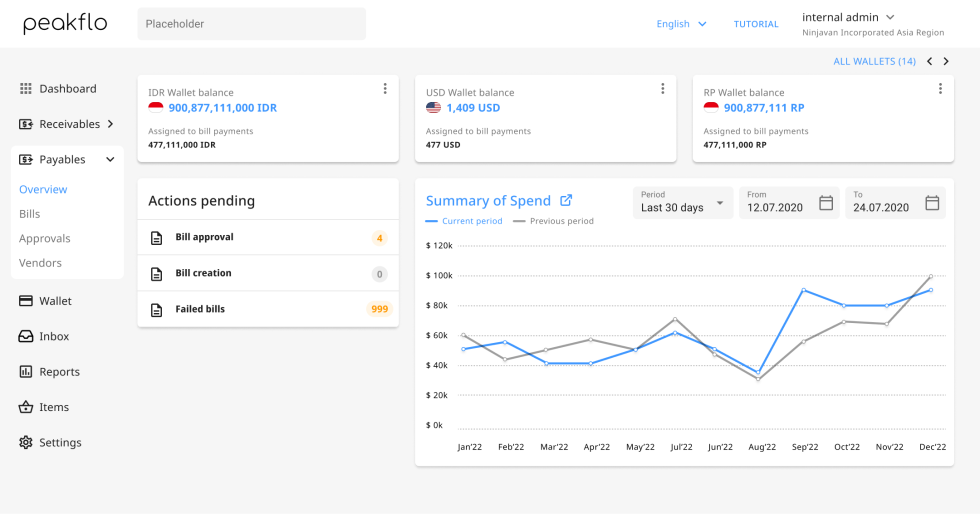The image size is (980, 514).
Task: Click the ALL WALLETS (14) link
Action: pos(874,62)
